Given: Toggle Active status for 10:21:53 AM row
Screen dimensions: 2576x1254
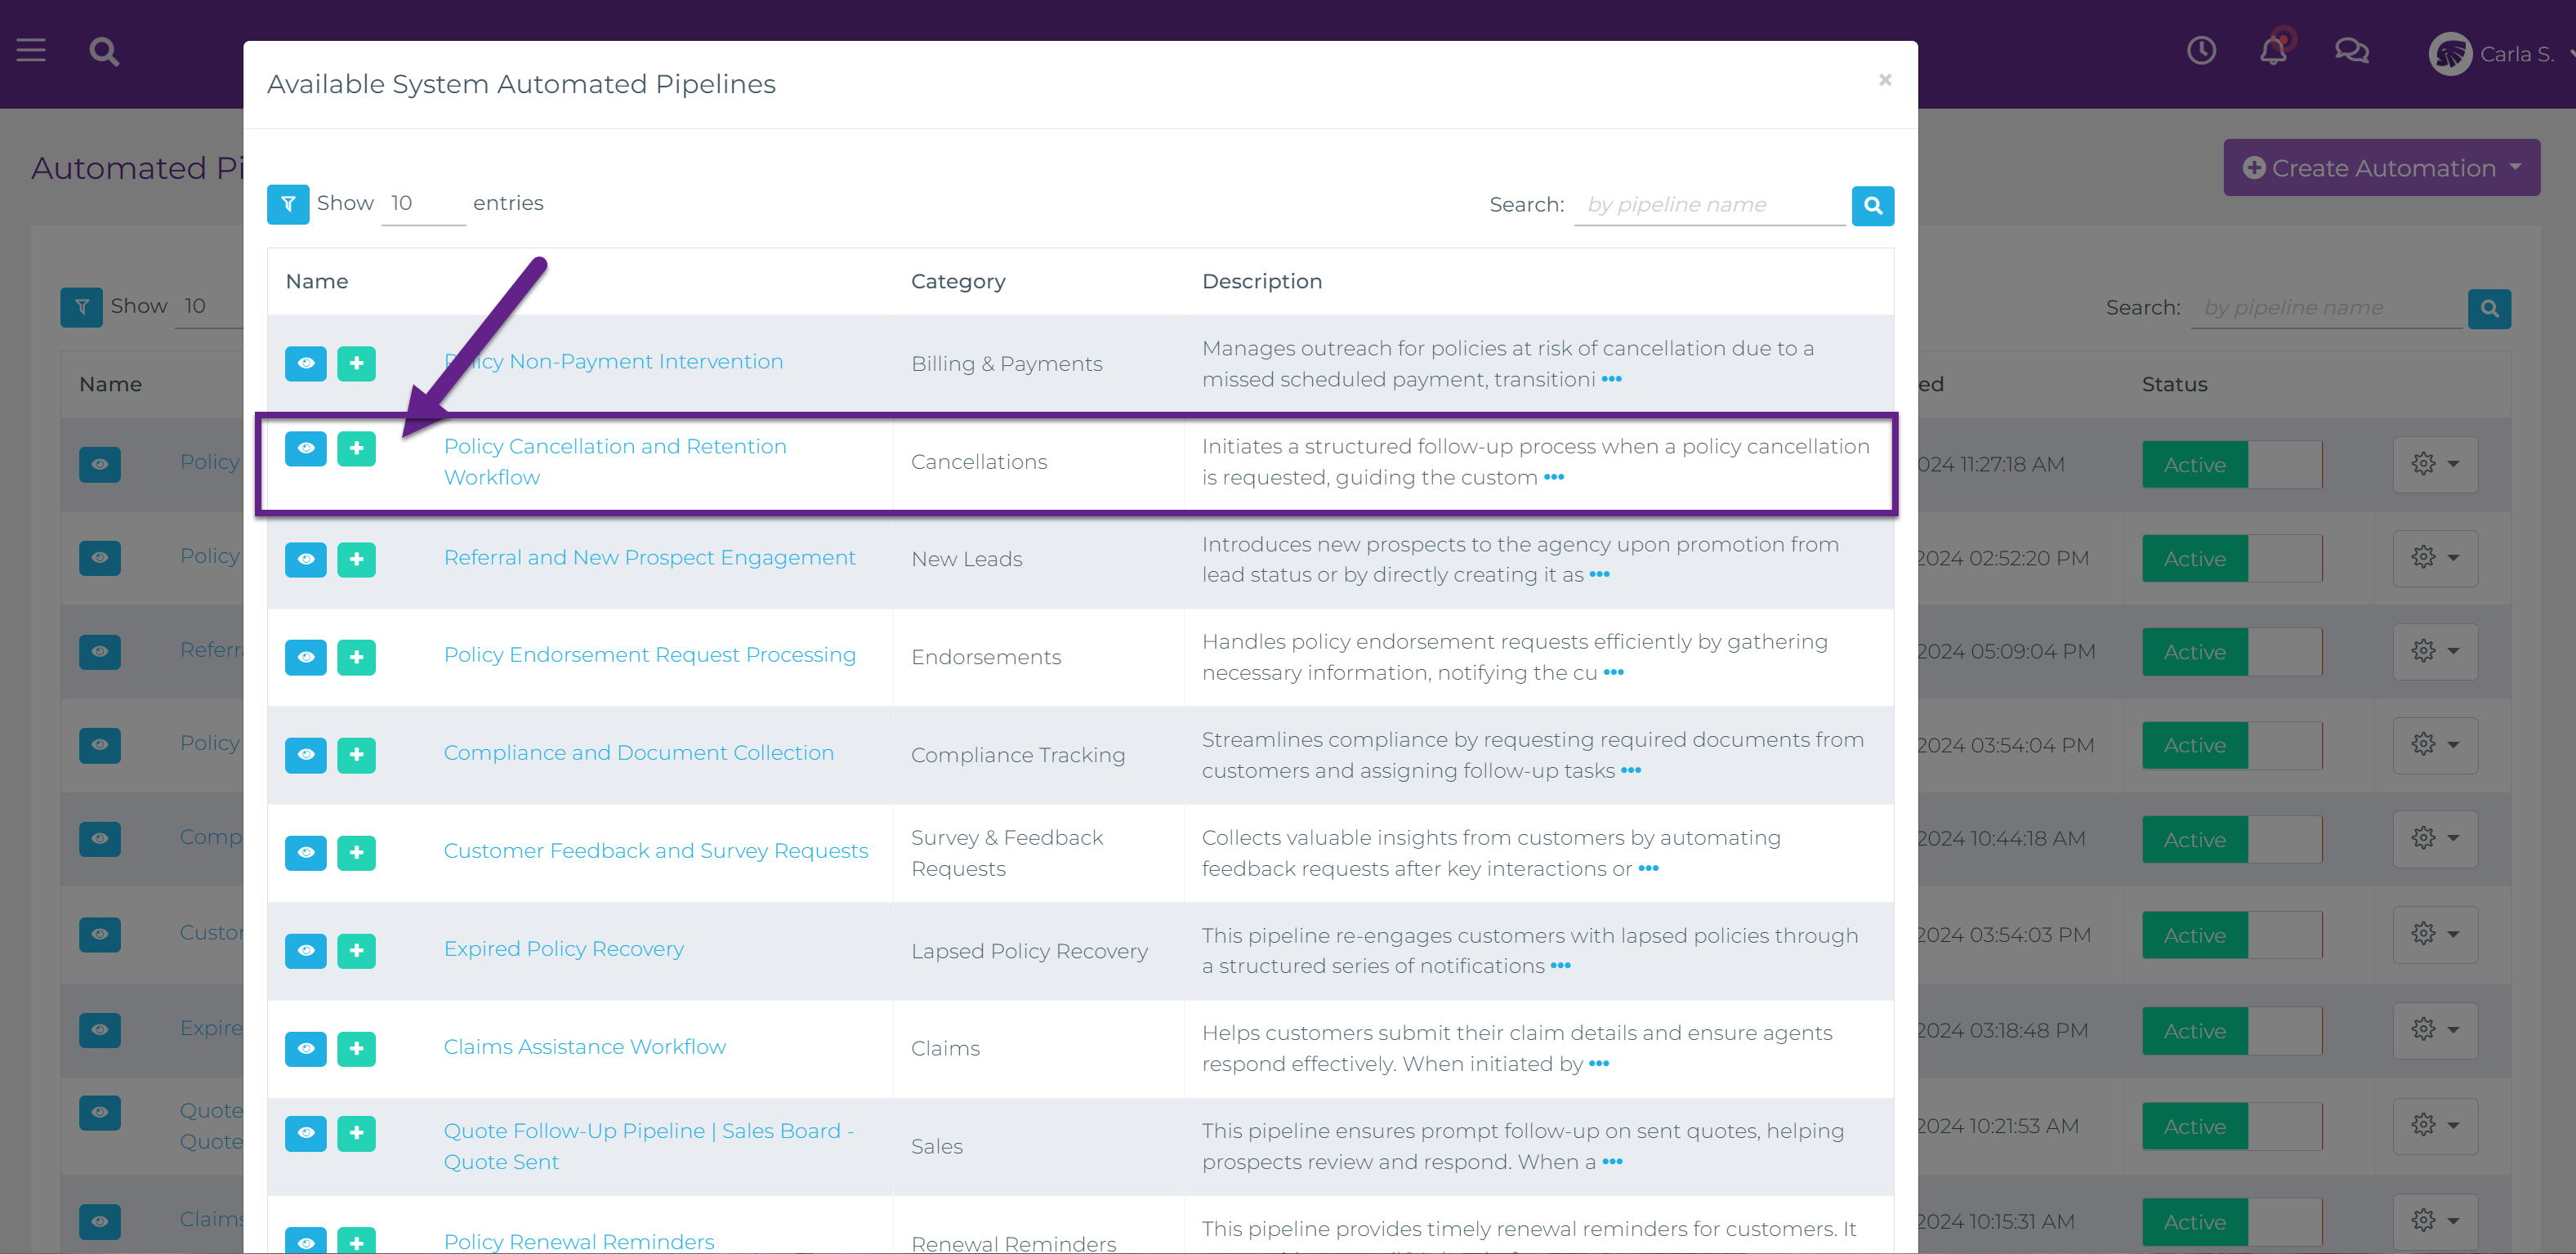Looking at the screenshot, I should 2232,1128.
